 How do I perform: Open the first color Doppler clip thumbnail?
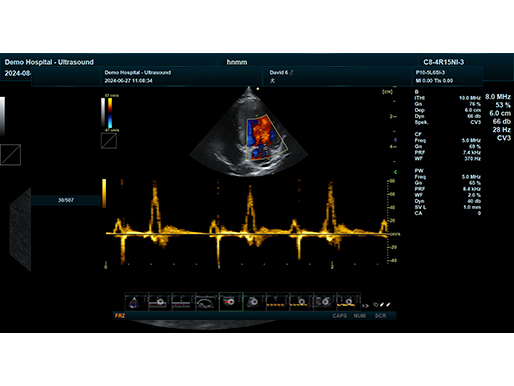coord(136,302)
